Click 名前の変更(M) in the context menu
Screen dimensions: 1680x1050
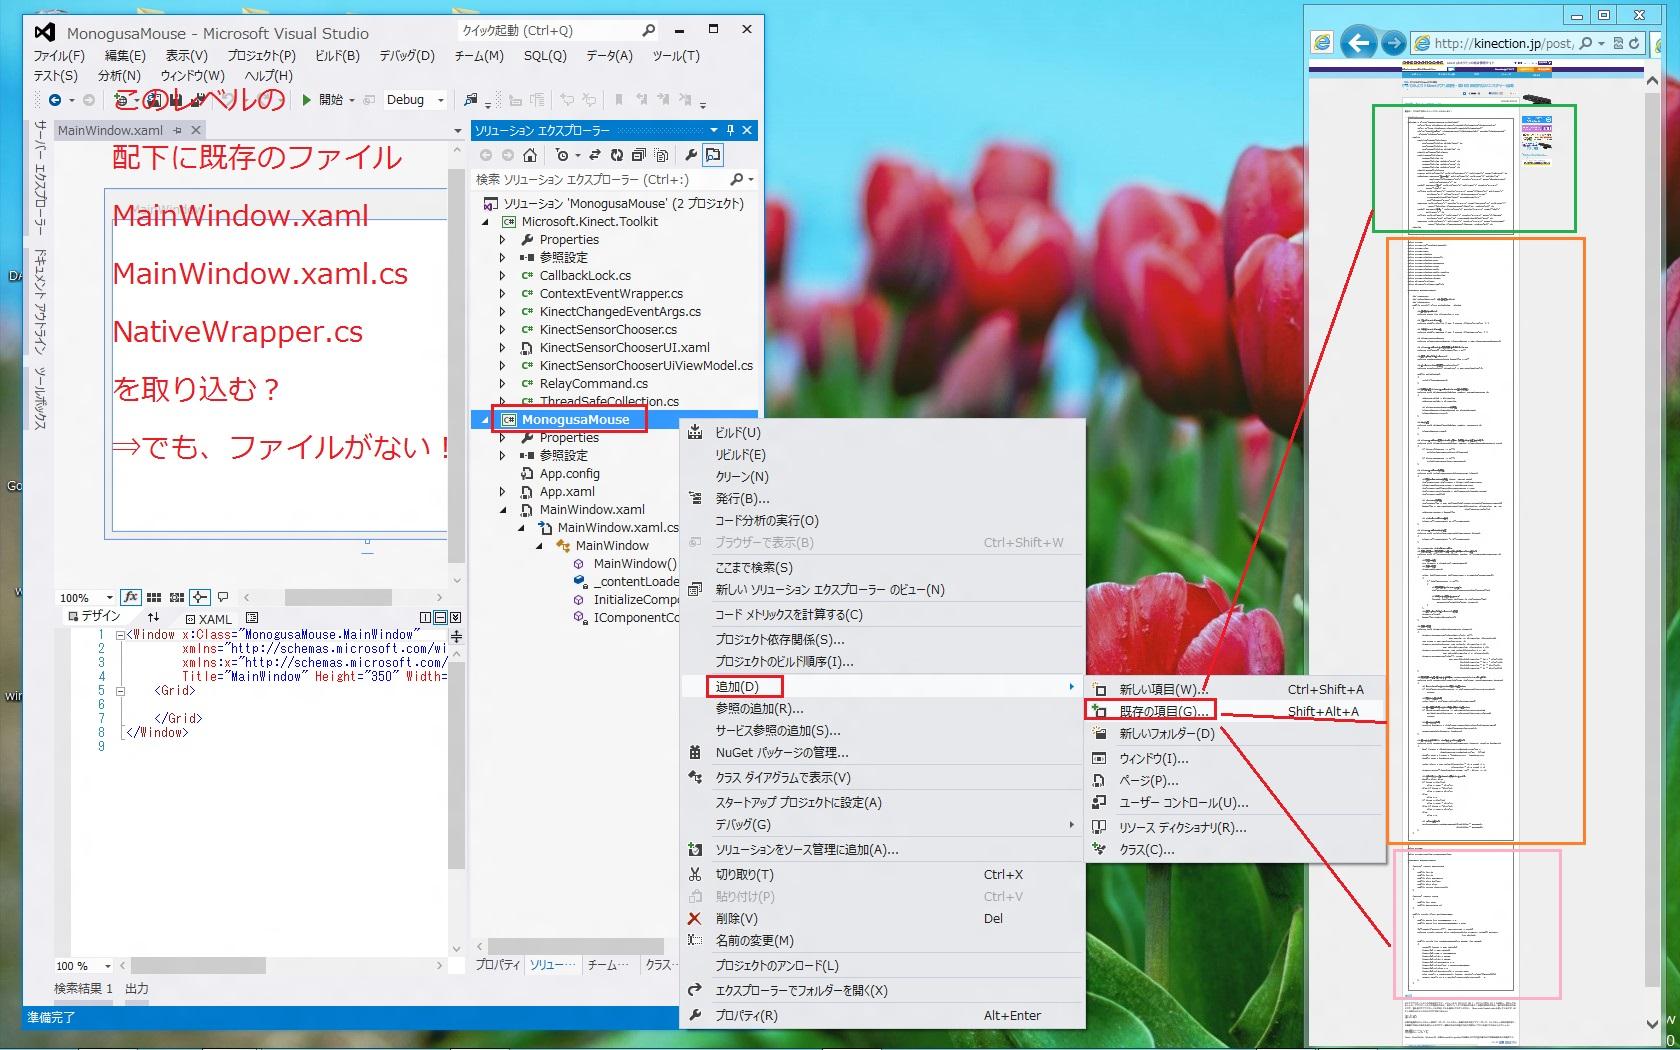882,940
